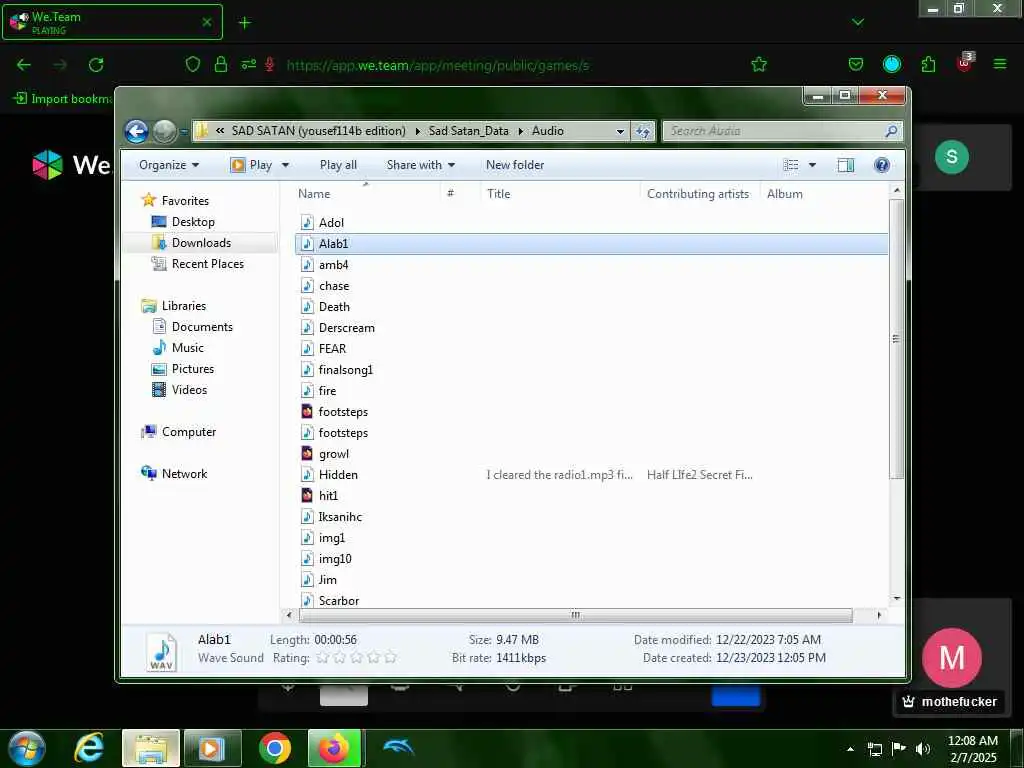This screenshot has width=1024, height=768.
Task: Expand the address bar history dropdown
Action: [620, 131]
